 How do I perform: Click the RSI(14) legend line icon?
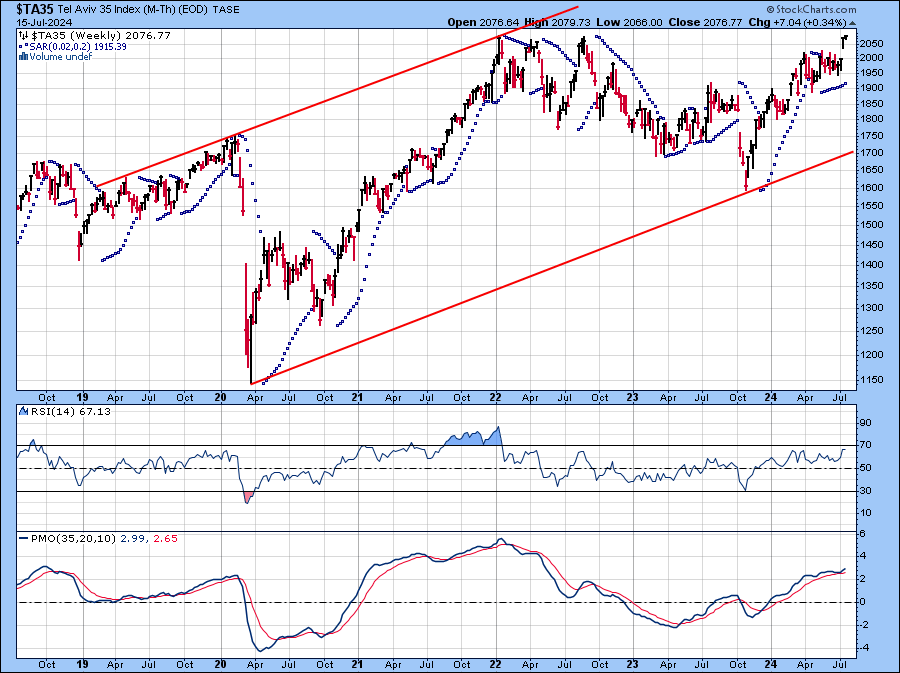coord(24,411)
